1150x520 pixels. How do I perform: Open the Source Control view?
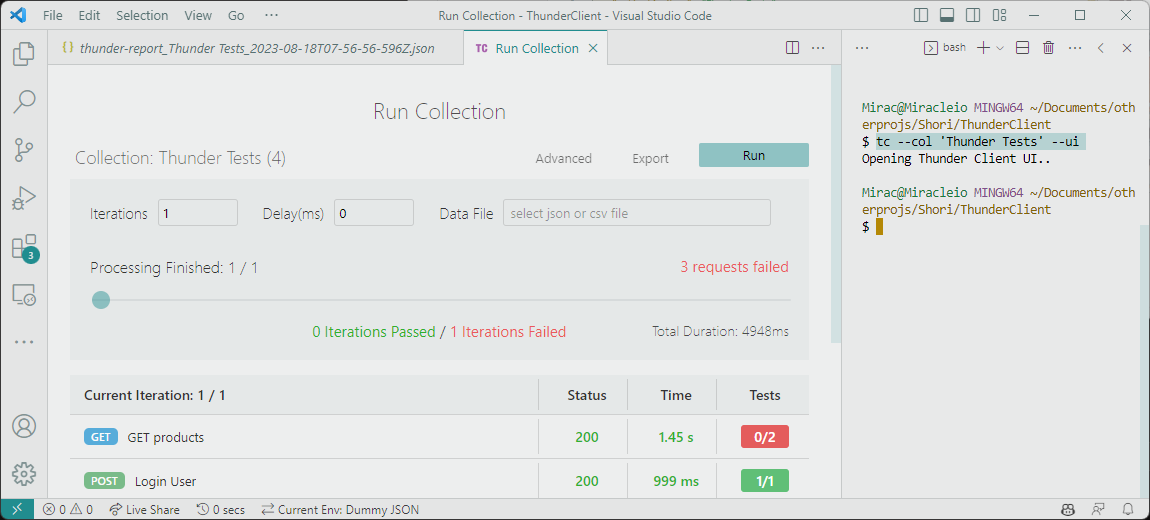(x=23, y=150)
